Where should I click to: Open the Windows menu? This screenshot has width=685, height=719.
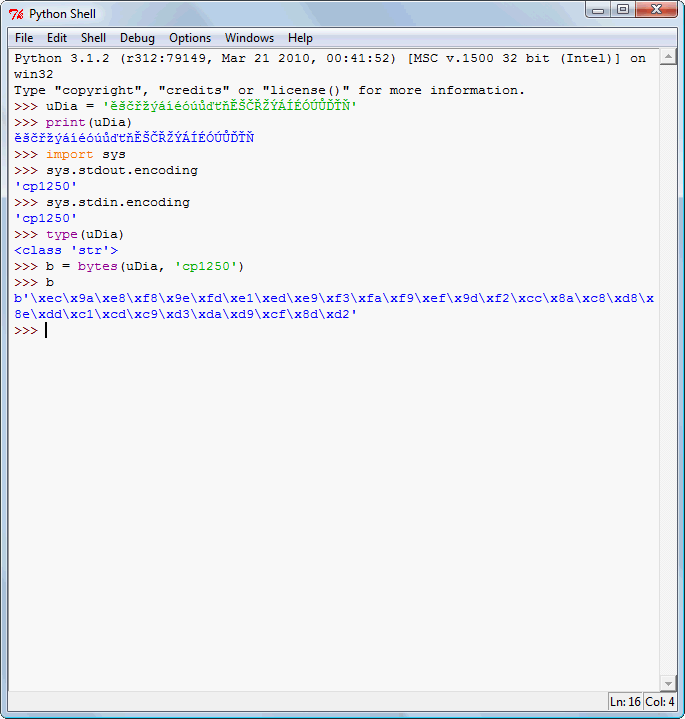[249, 38]
